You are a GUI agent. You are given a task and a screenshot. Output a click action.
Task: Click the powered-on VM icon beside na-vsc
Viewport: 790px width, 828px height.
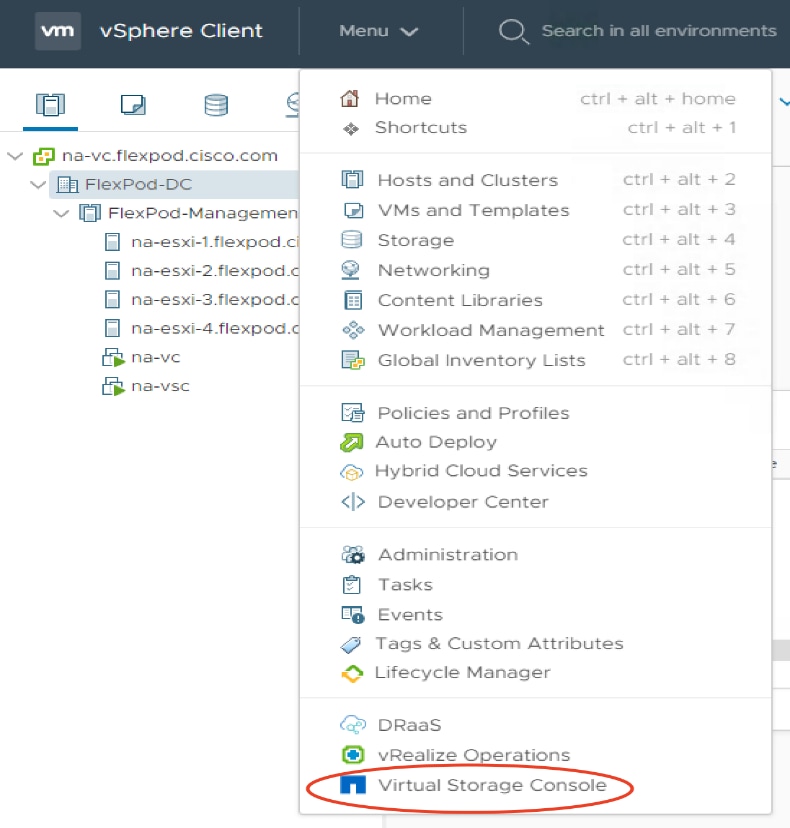(113, 386)
